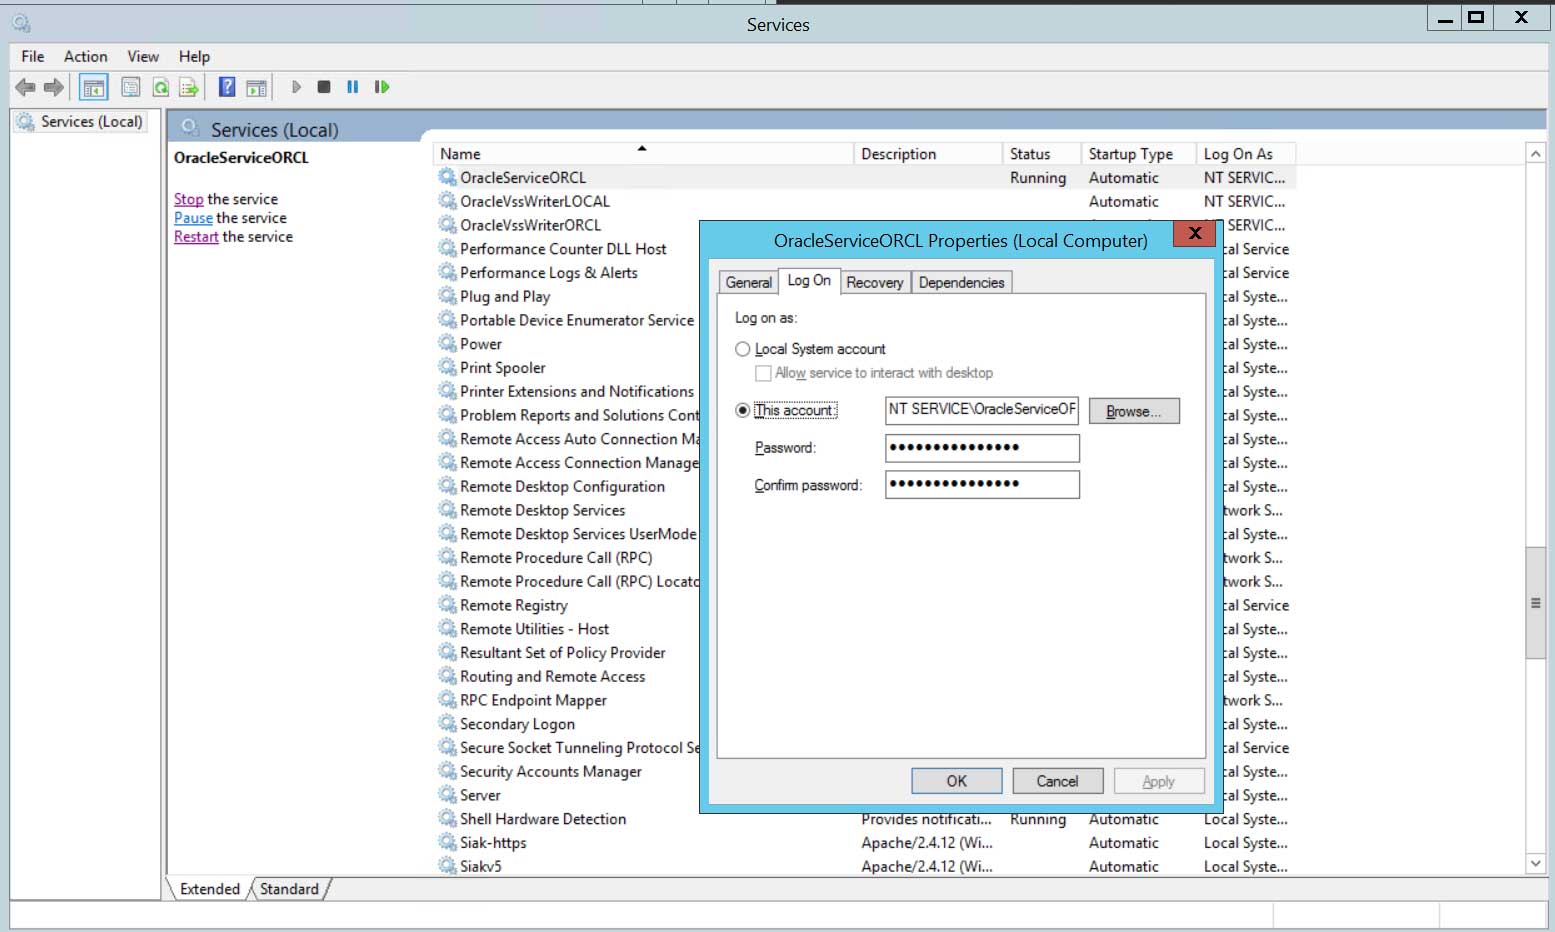This screenshot has height=932, width=1555.
Task: Sort by the Status column header
Action: [1041, 154]
